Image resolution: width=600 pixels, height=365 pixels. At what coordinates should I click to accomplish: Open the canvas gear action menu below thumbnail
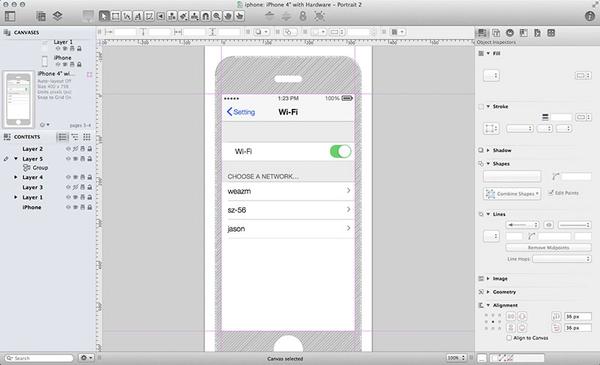[x=44, y=125]
